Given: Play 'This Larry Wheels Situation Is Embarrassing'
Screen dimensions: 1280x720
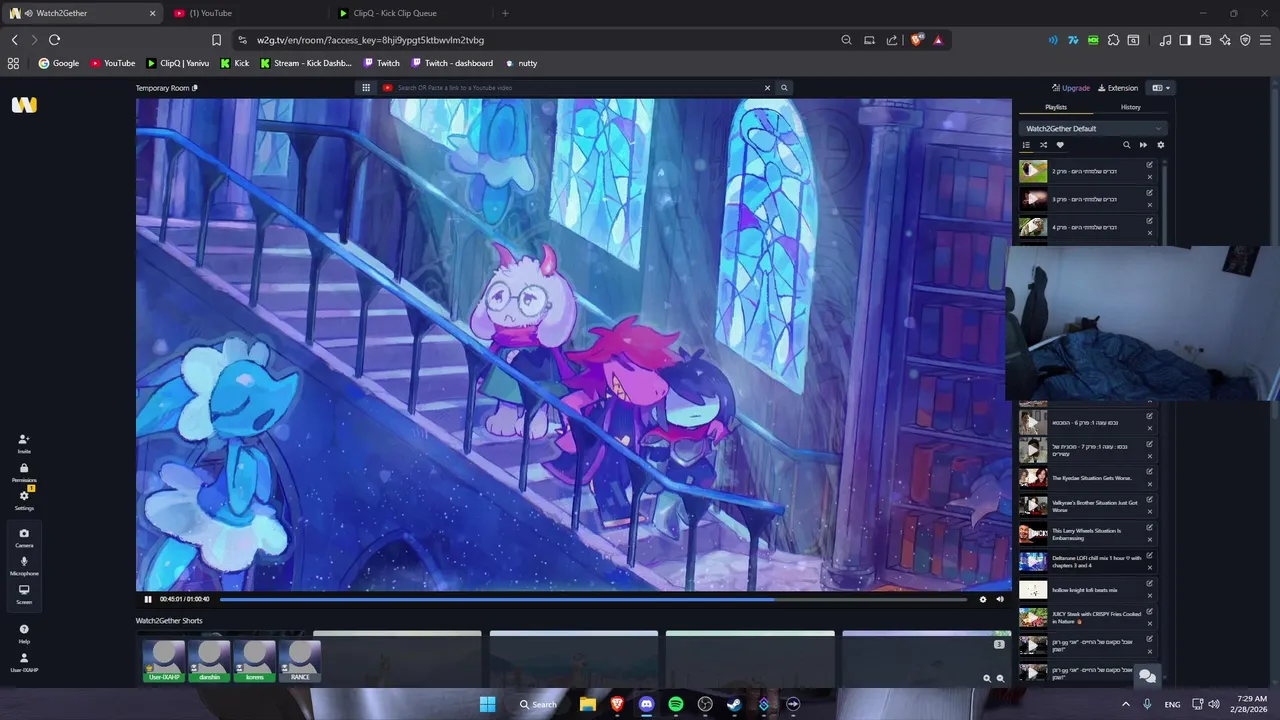Looking at the screenshot, I should [1033, 534].
